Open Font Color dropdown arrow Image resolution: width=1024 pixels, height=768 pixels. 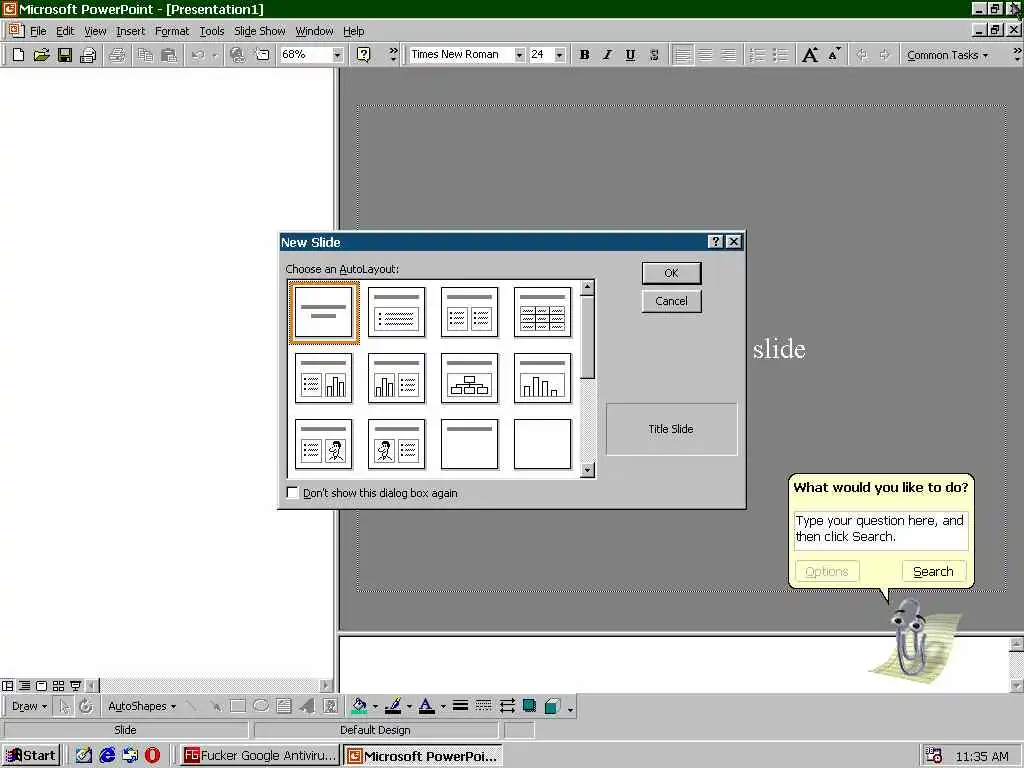443,707
